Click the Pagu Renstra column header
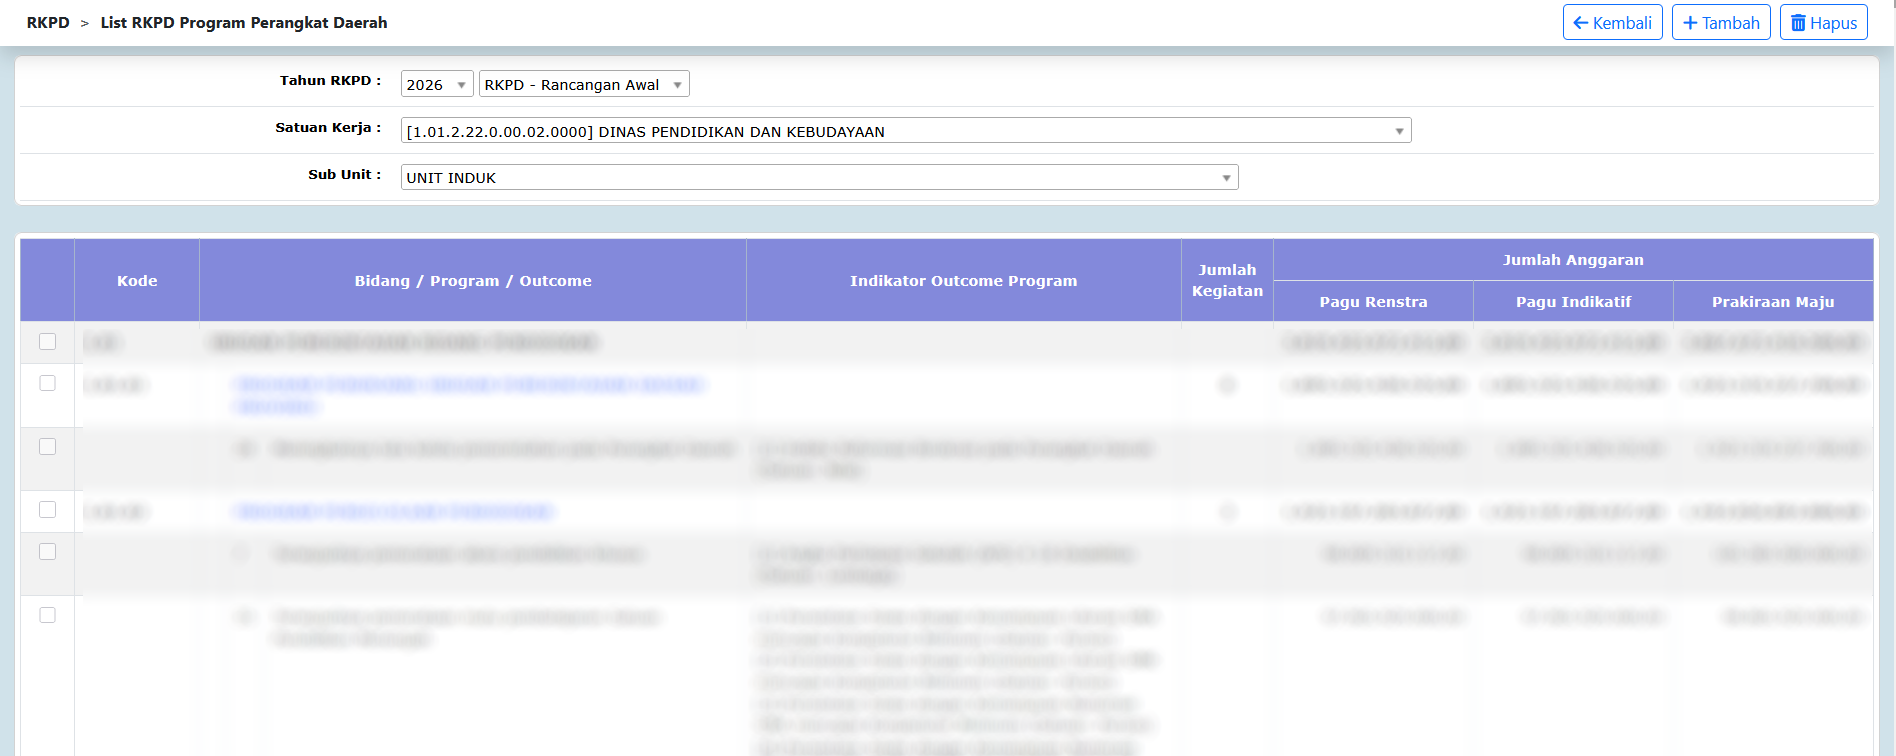The height and width of the screenshot is (756, 1896). [1373, 302]
